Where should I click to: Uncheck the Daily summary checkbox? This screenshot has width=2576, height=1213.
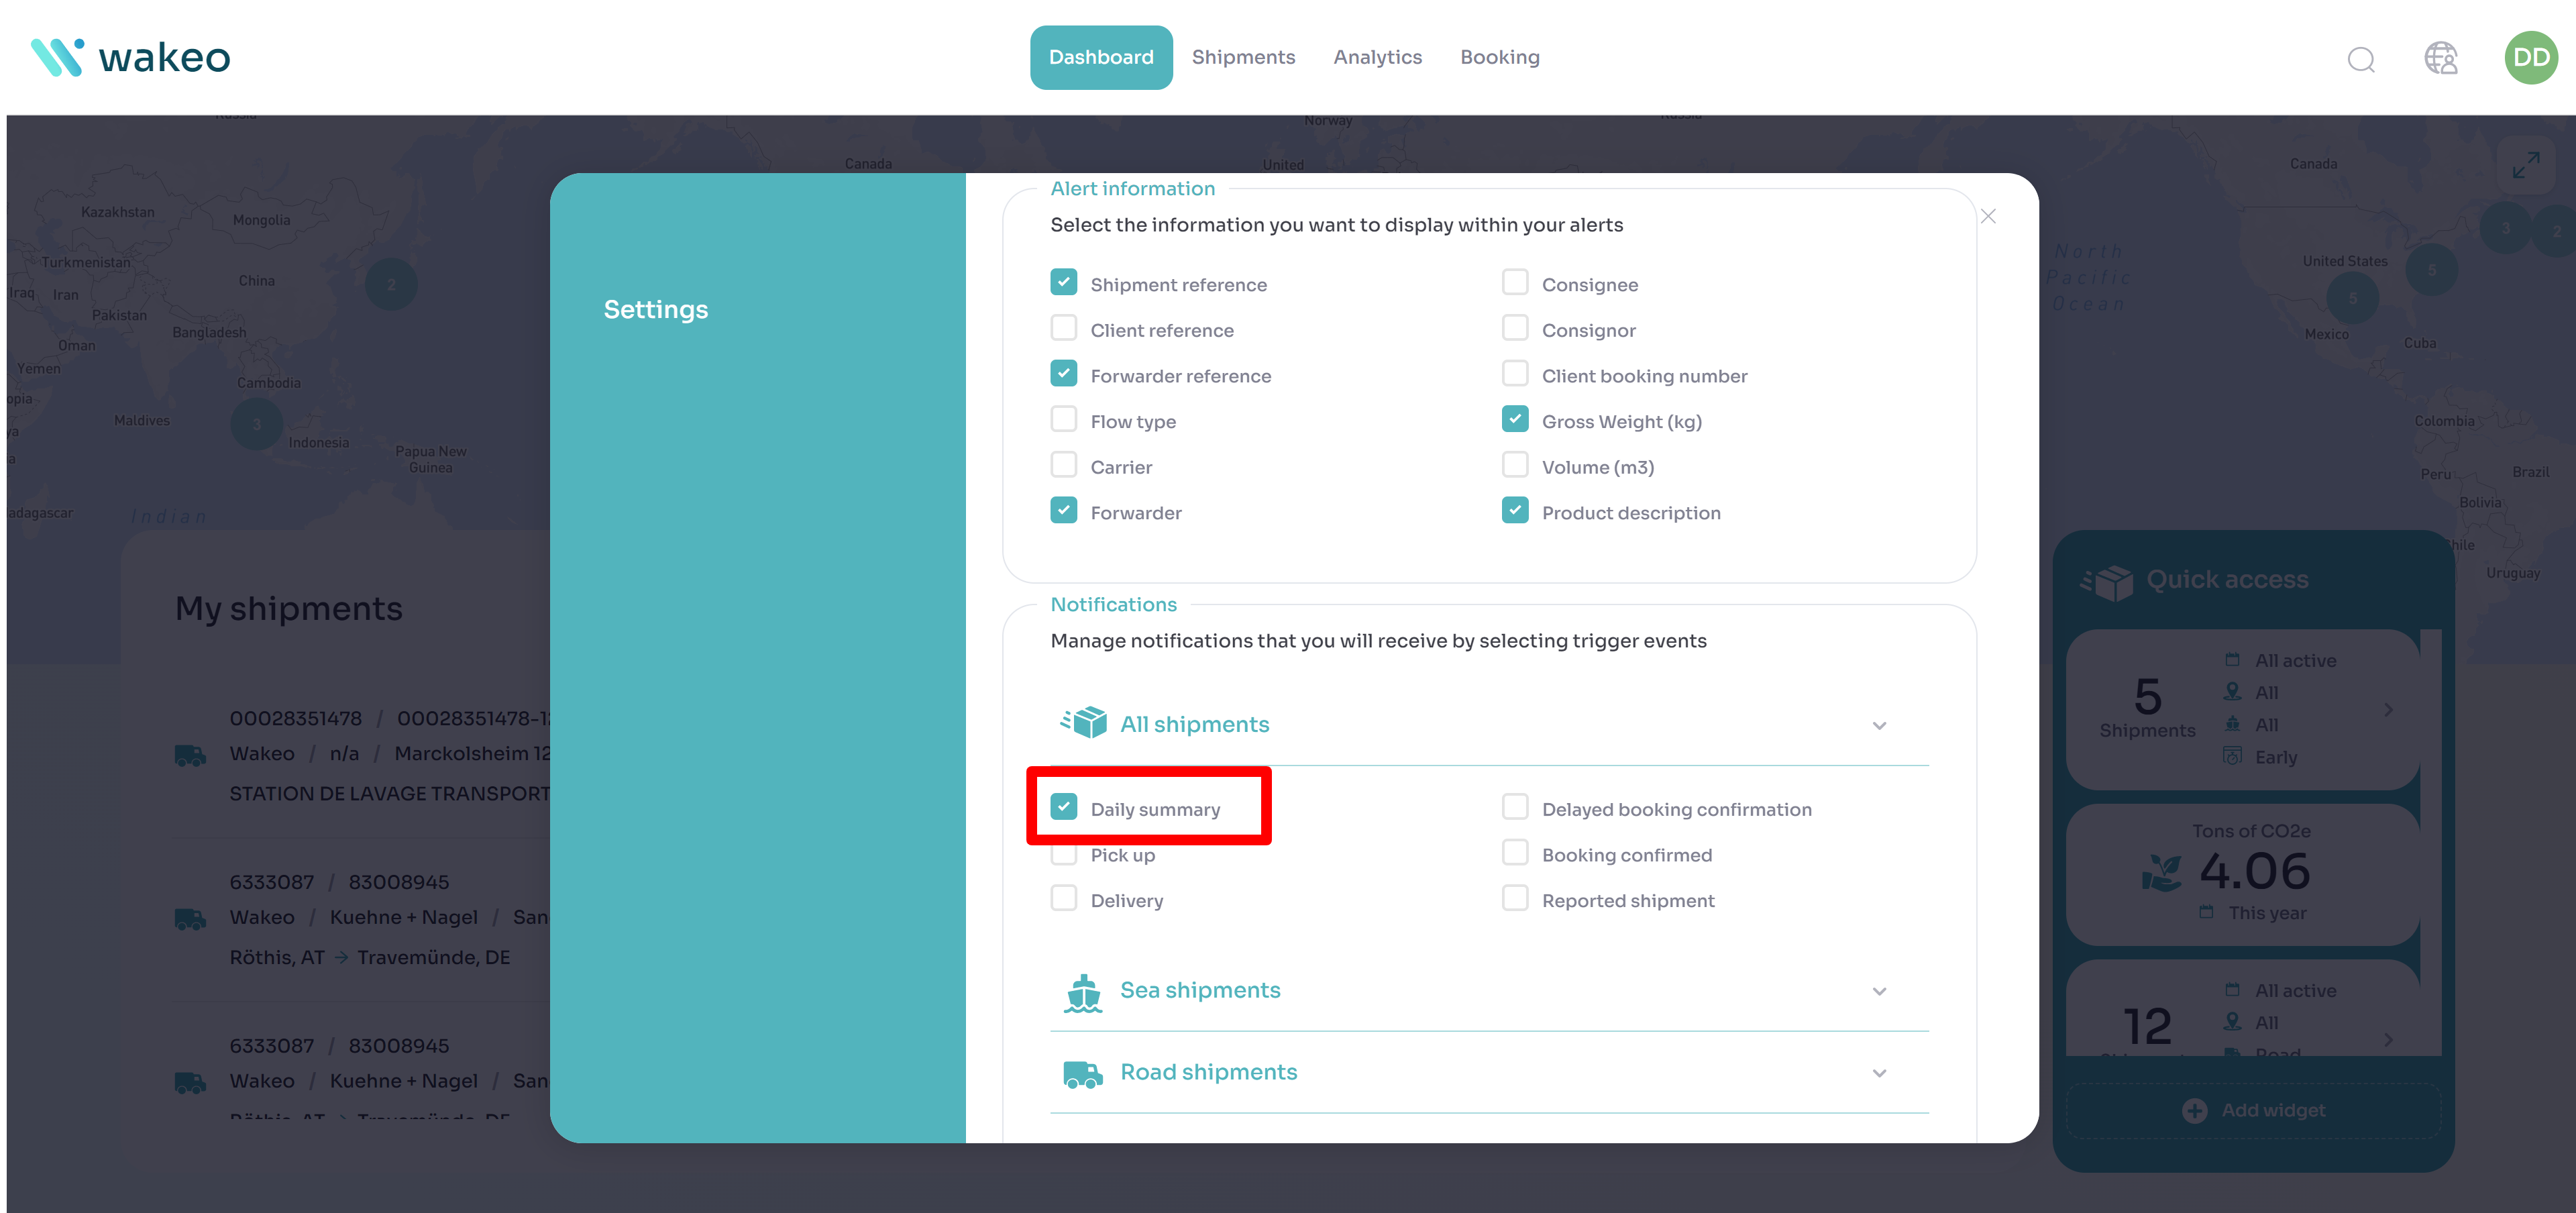[1064, 807]
